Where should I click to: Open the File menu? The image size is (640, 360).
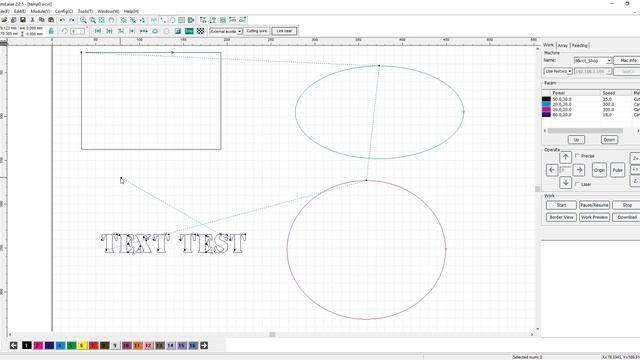pyautogui.click(x=4, y=11)
